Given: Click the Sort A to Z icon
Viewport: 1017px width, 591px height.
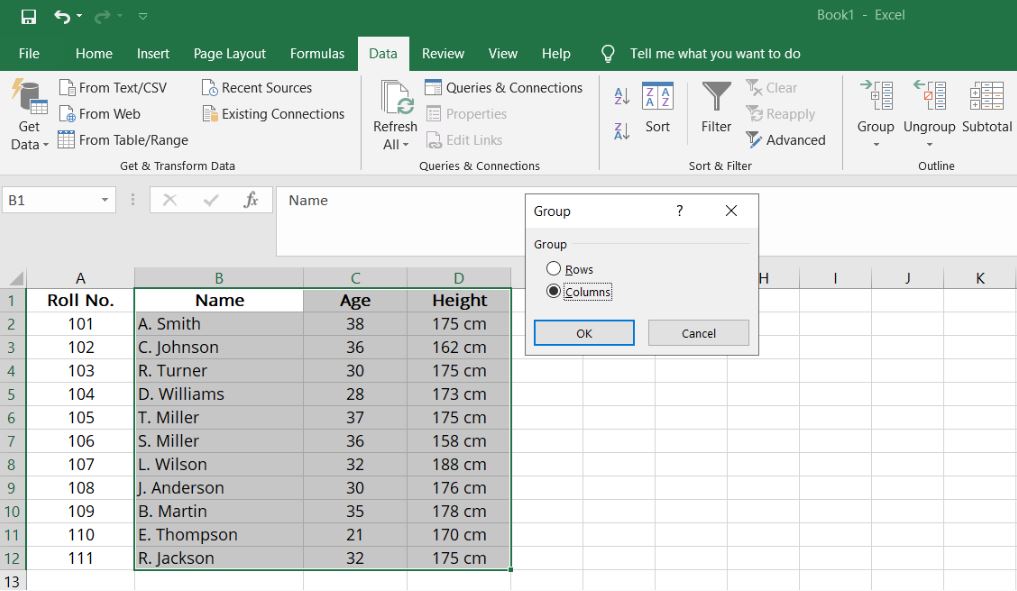Looking at the screenshot, I should point(621,97).
